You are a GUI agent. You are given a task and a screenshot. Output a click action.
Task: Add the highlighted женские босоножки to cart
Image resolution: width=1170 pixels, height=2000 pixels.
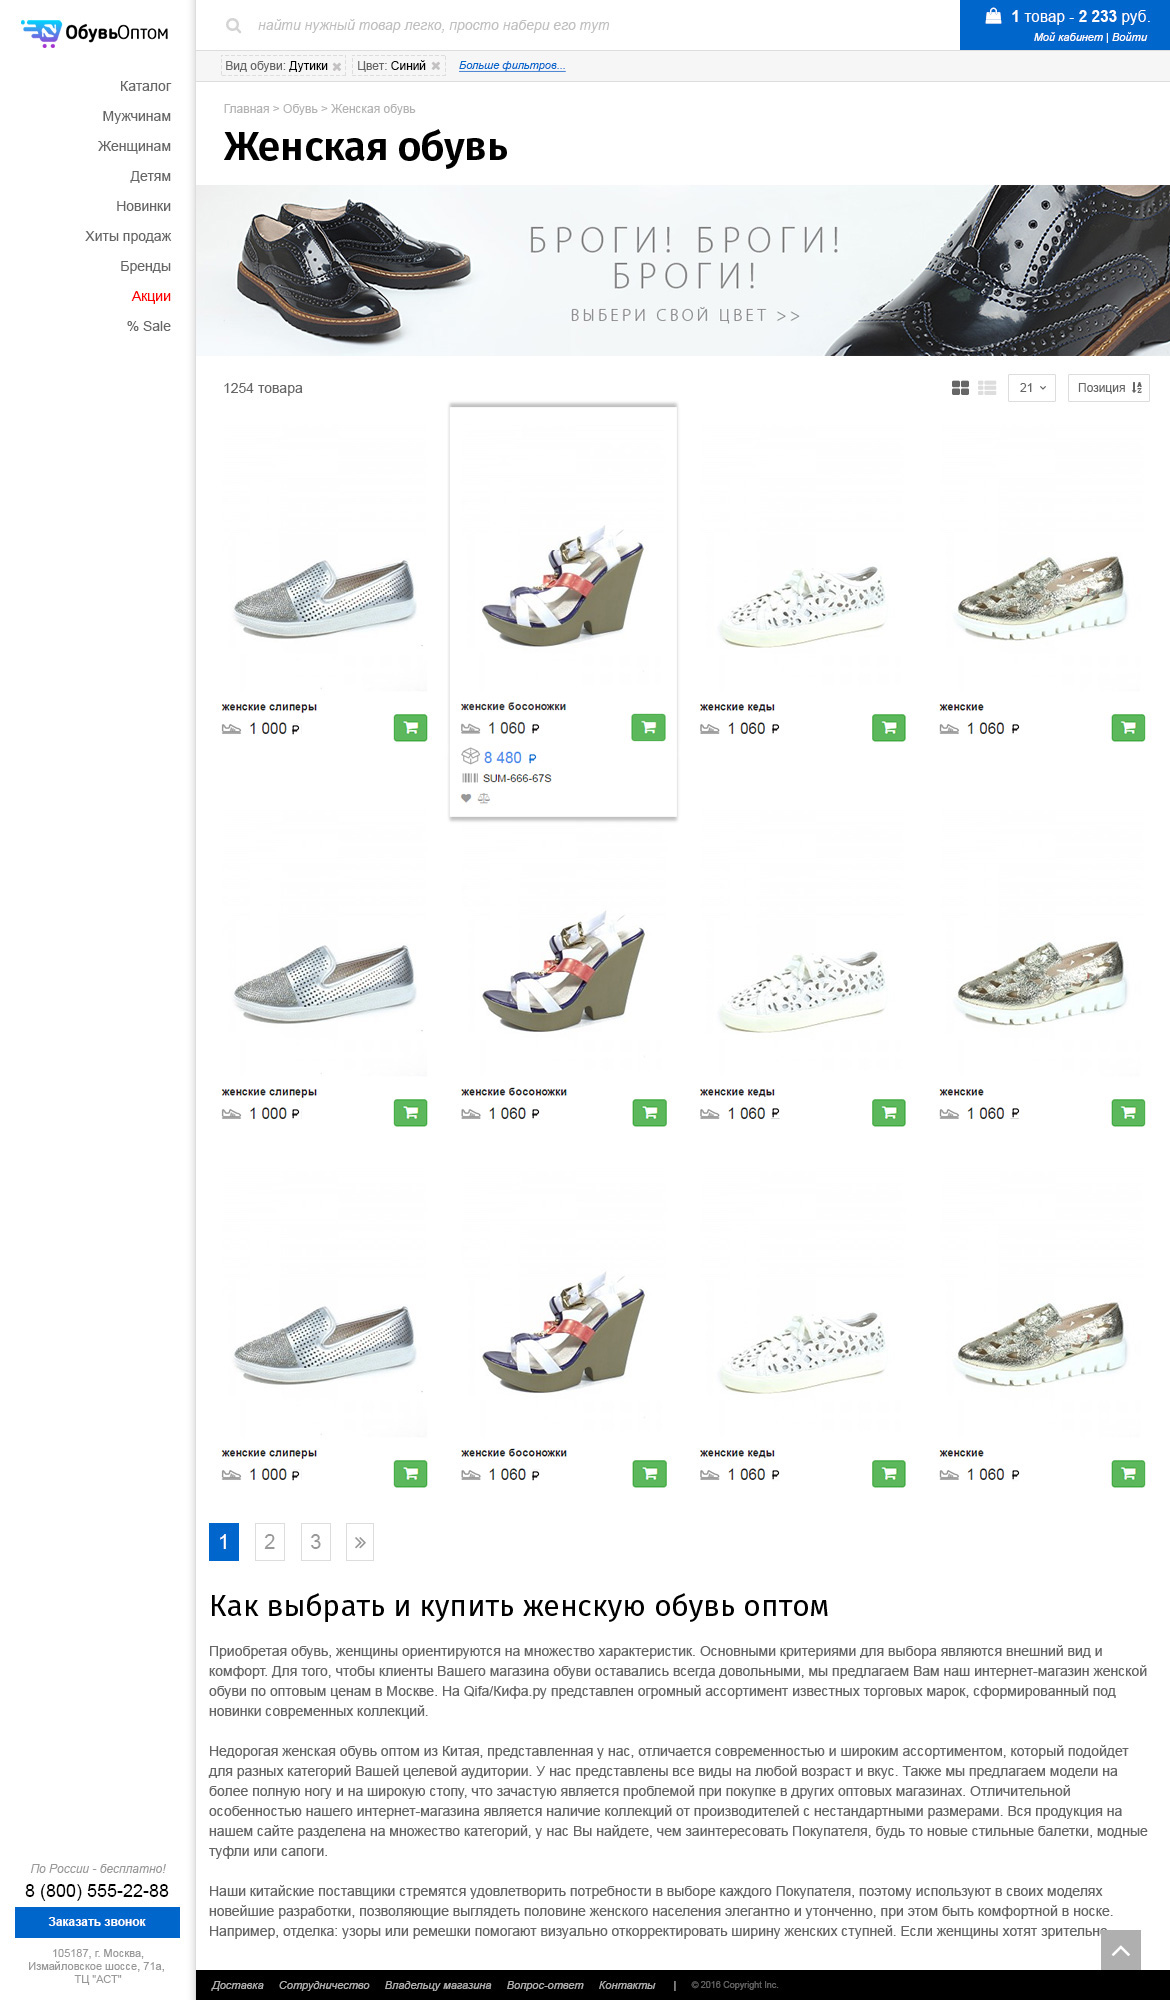click(x=648, y=728)
